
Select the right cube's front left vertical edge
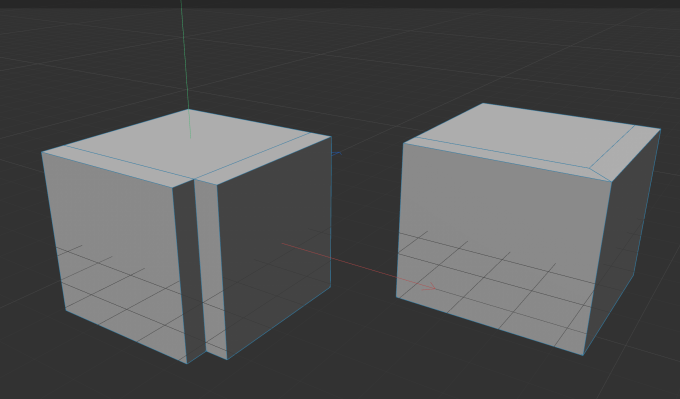coord(400,220)
